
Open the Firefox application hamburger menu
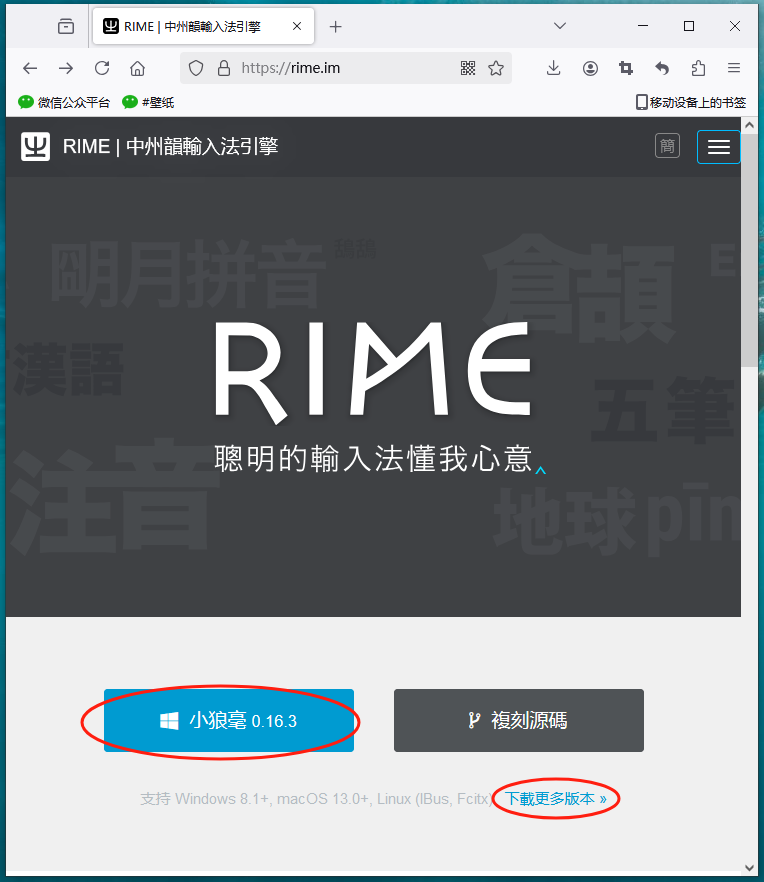734,68
